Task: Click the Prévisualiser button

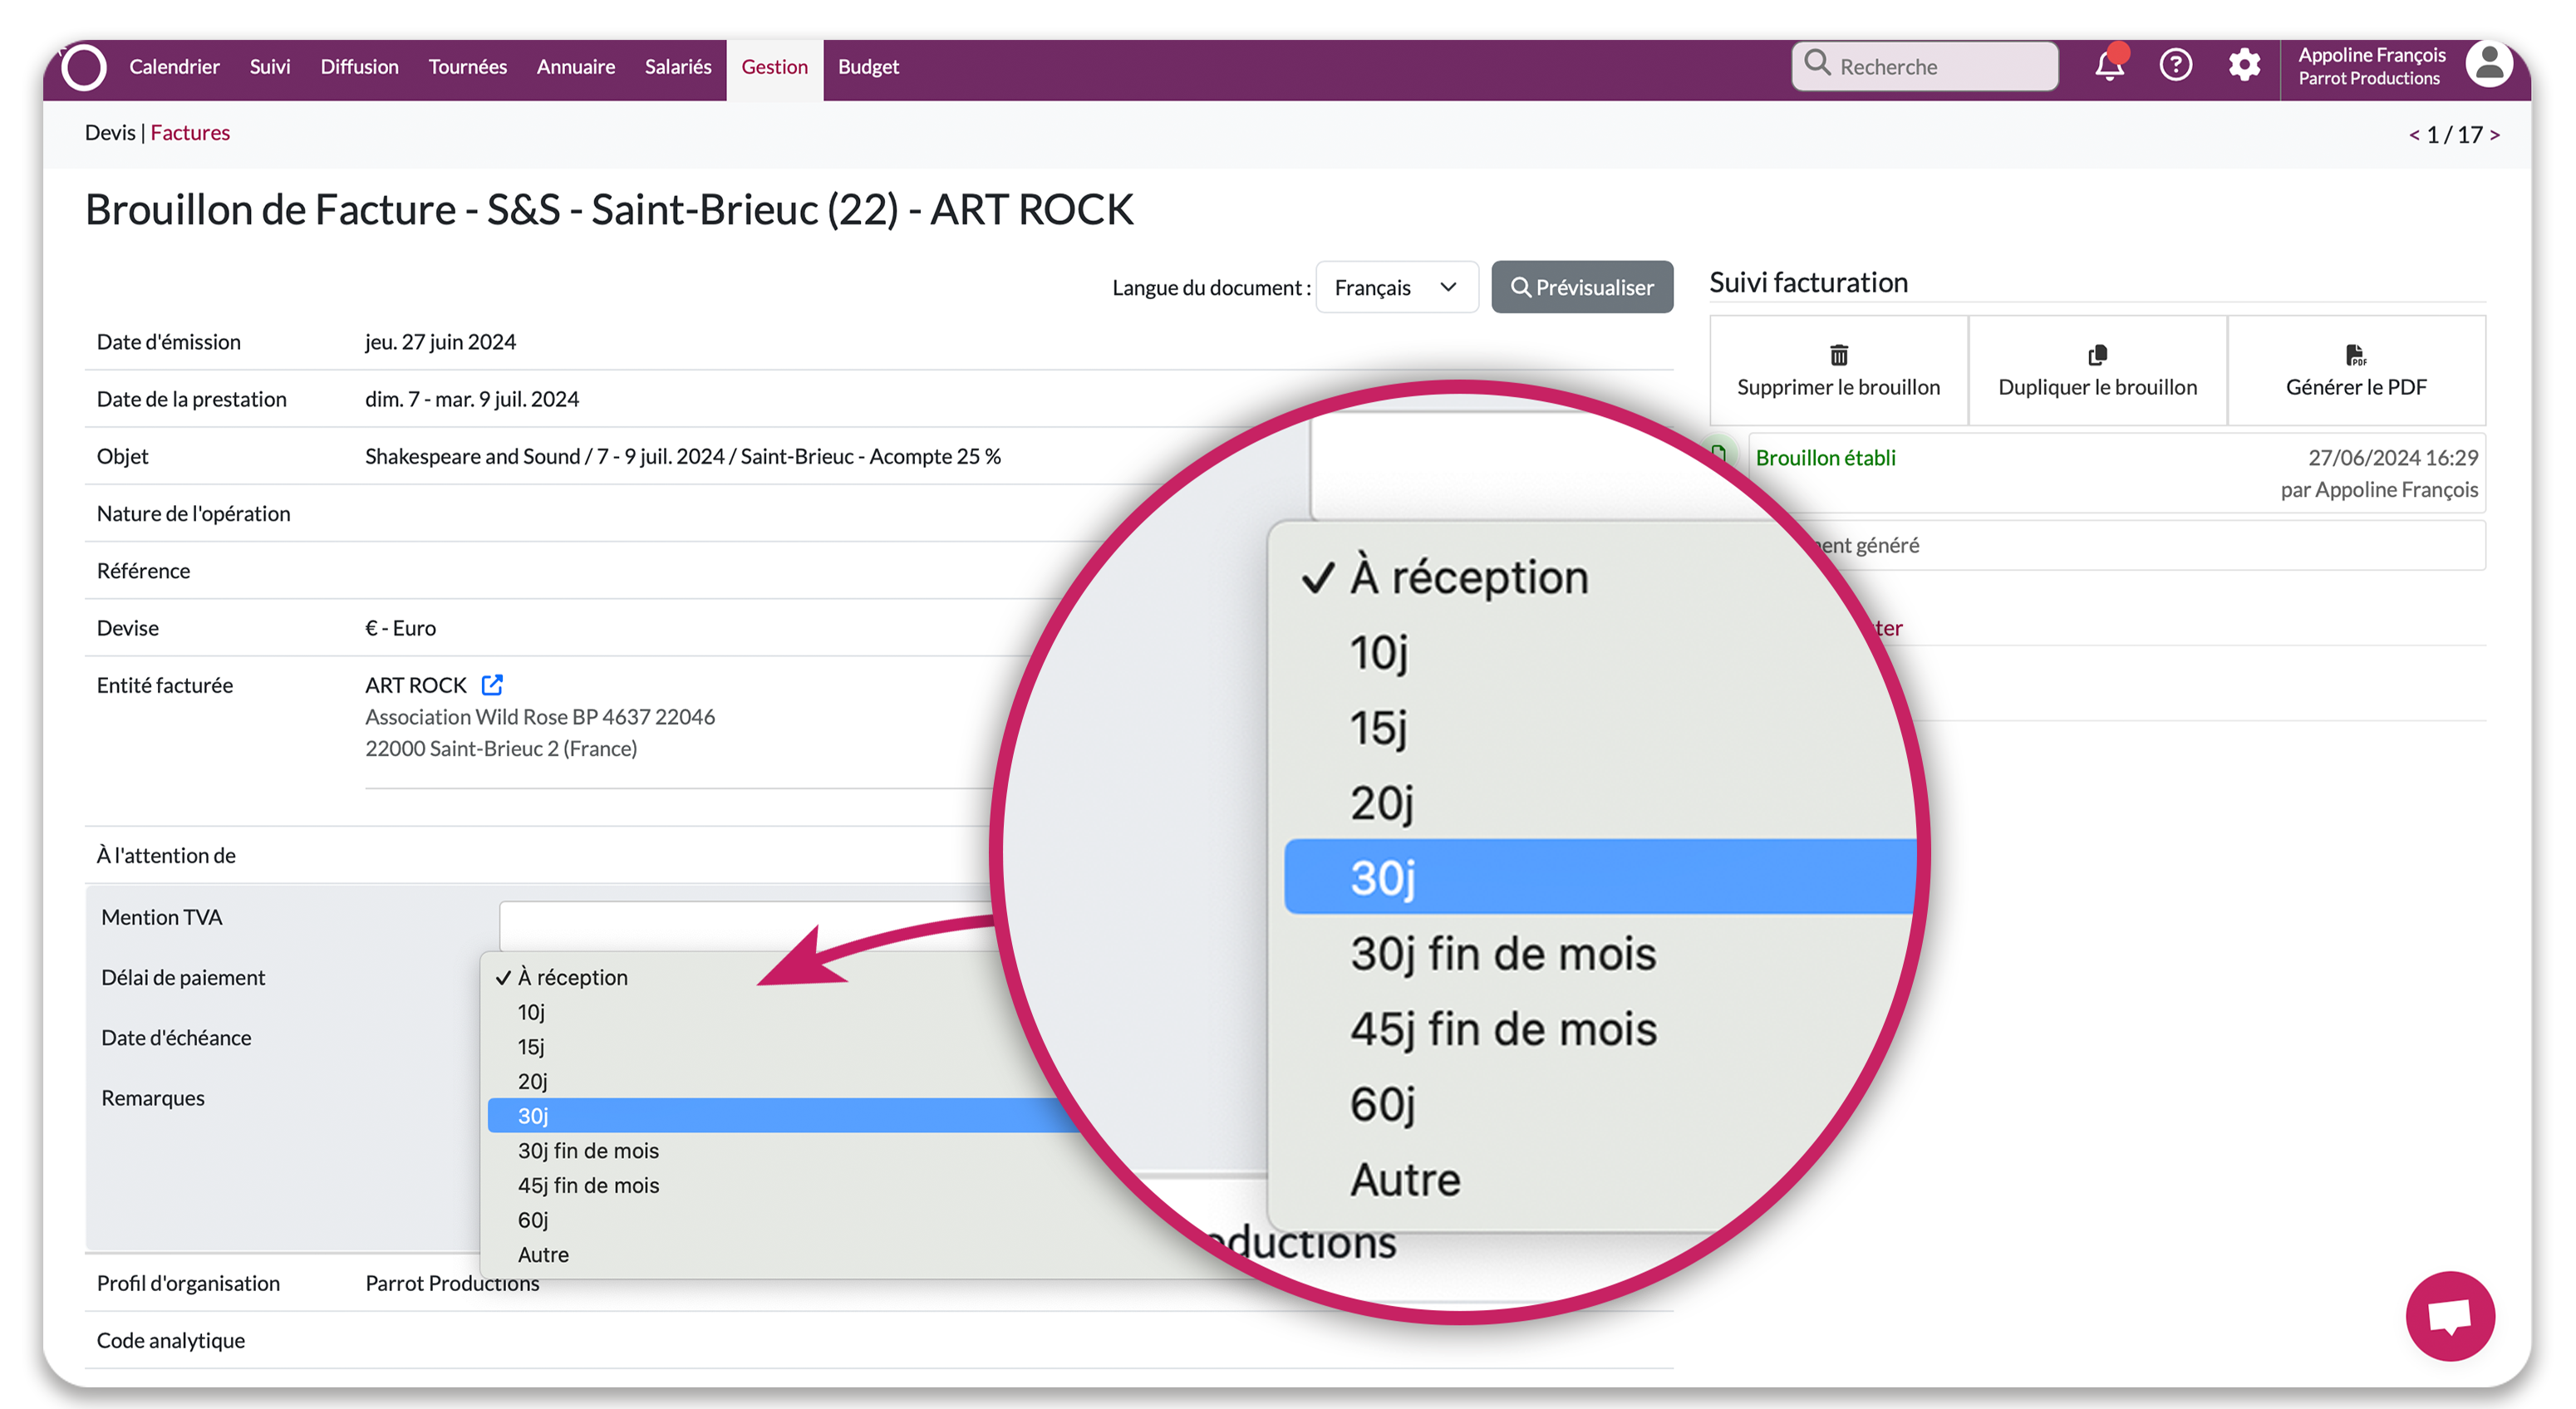Action: (1581, 287)
